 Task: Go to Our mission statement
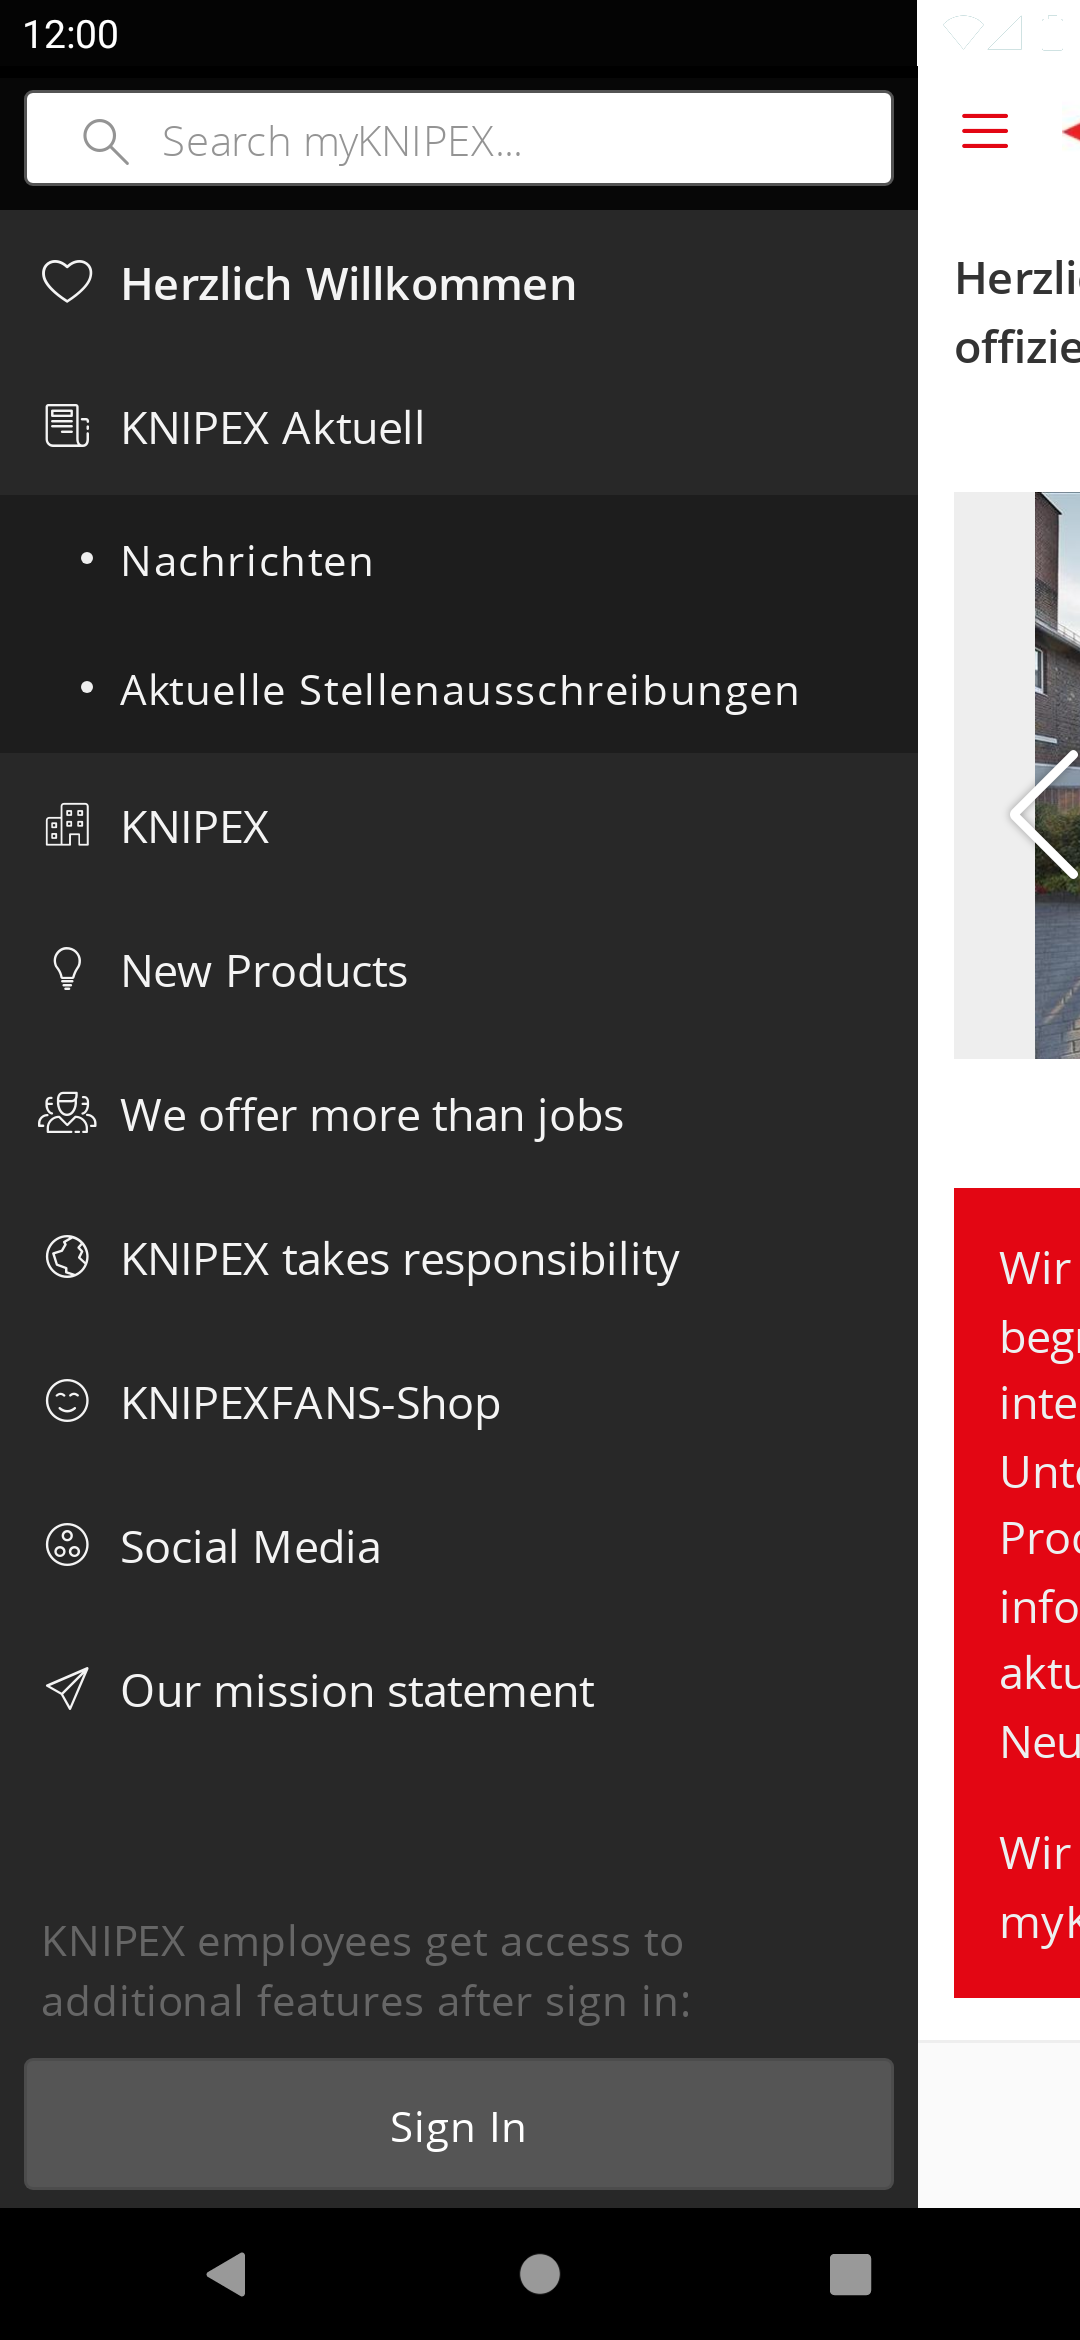357,1691
